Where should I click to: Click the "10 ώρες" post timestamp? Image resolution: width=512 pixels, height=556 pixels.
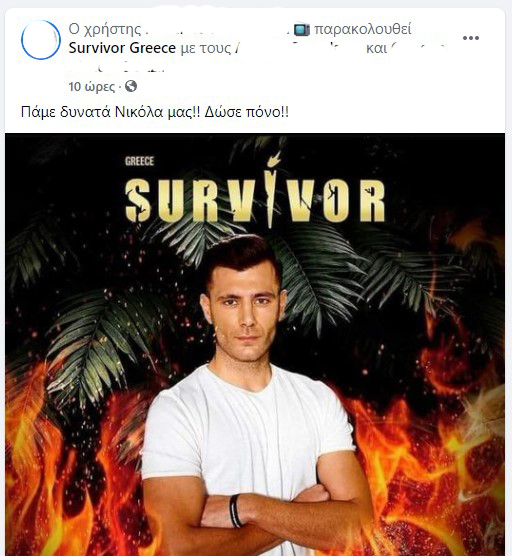[x=92, y=87]
